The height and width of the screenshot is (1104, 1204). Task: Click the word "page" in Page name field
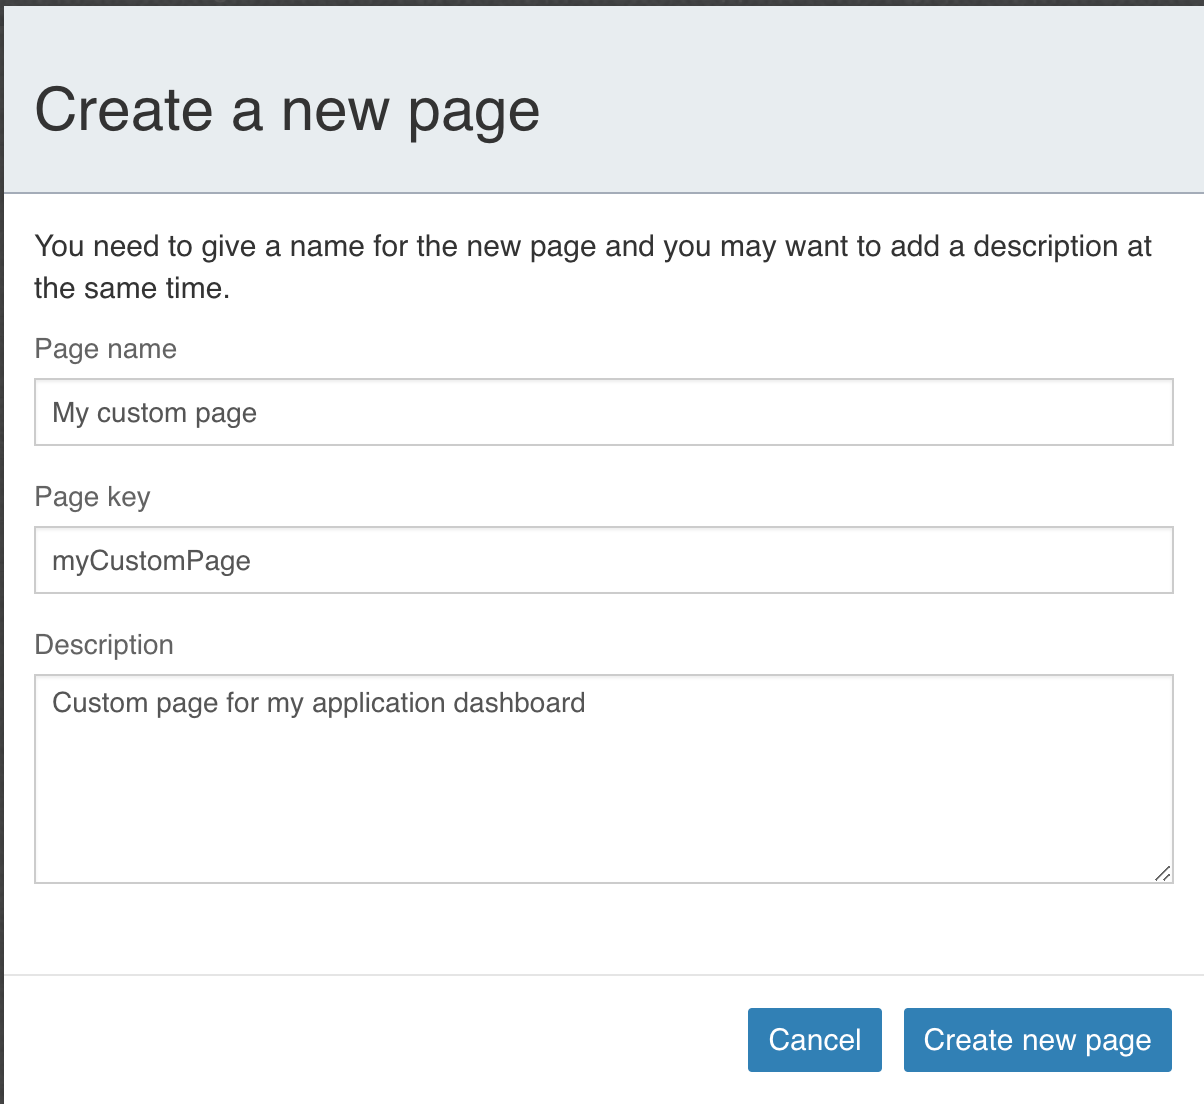click(x=226, y=413)
